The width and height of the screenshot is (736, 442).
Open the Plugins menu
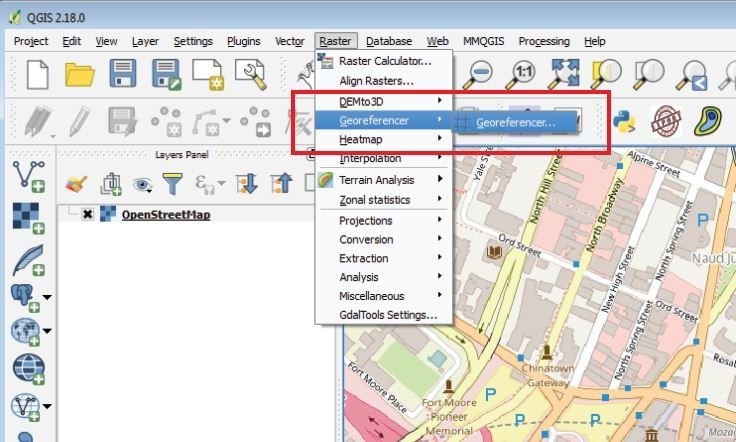tap(244, 41)
